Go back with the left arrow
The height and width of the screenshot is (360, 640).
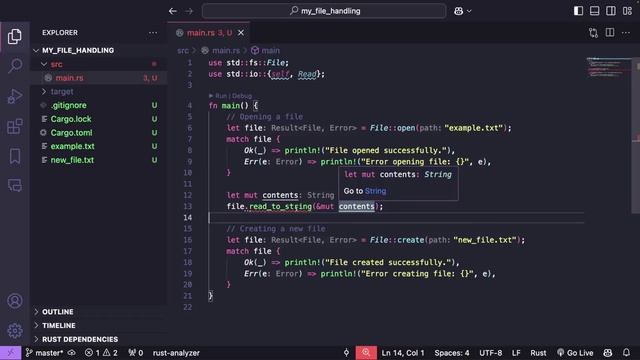[173, 11]
